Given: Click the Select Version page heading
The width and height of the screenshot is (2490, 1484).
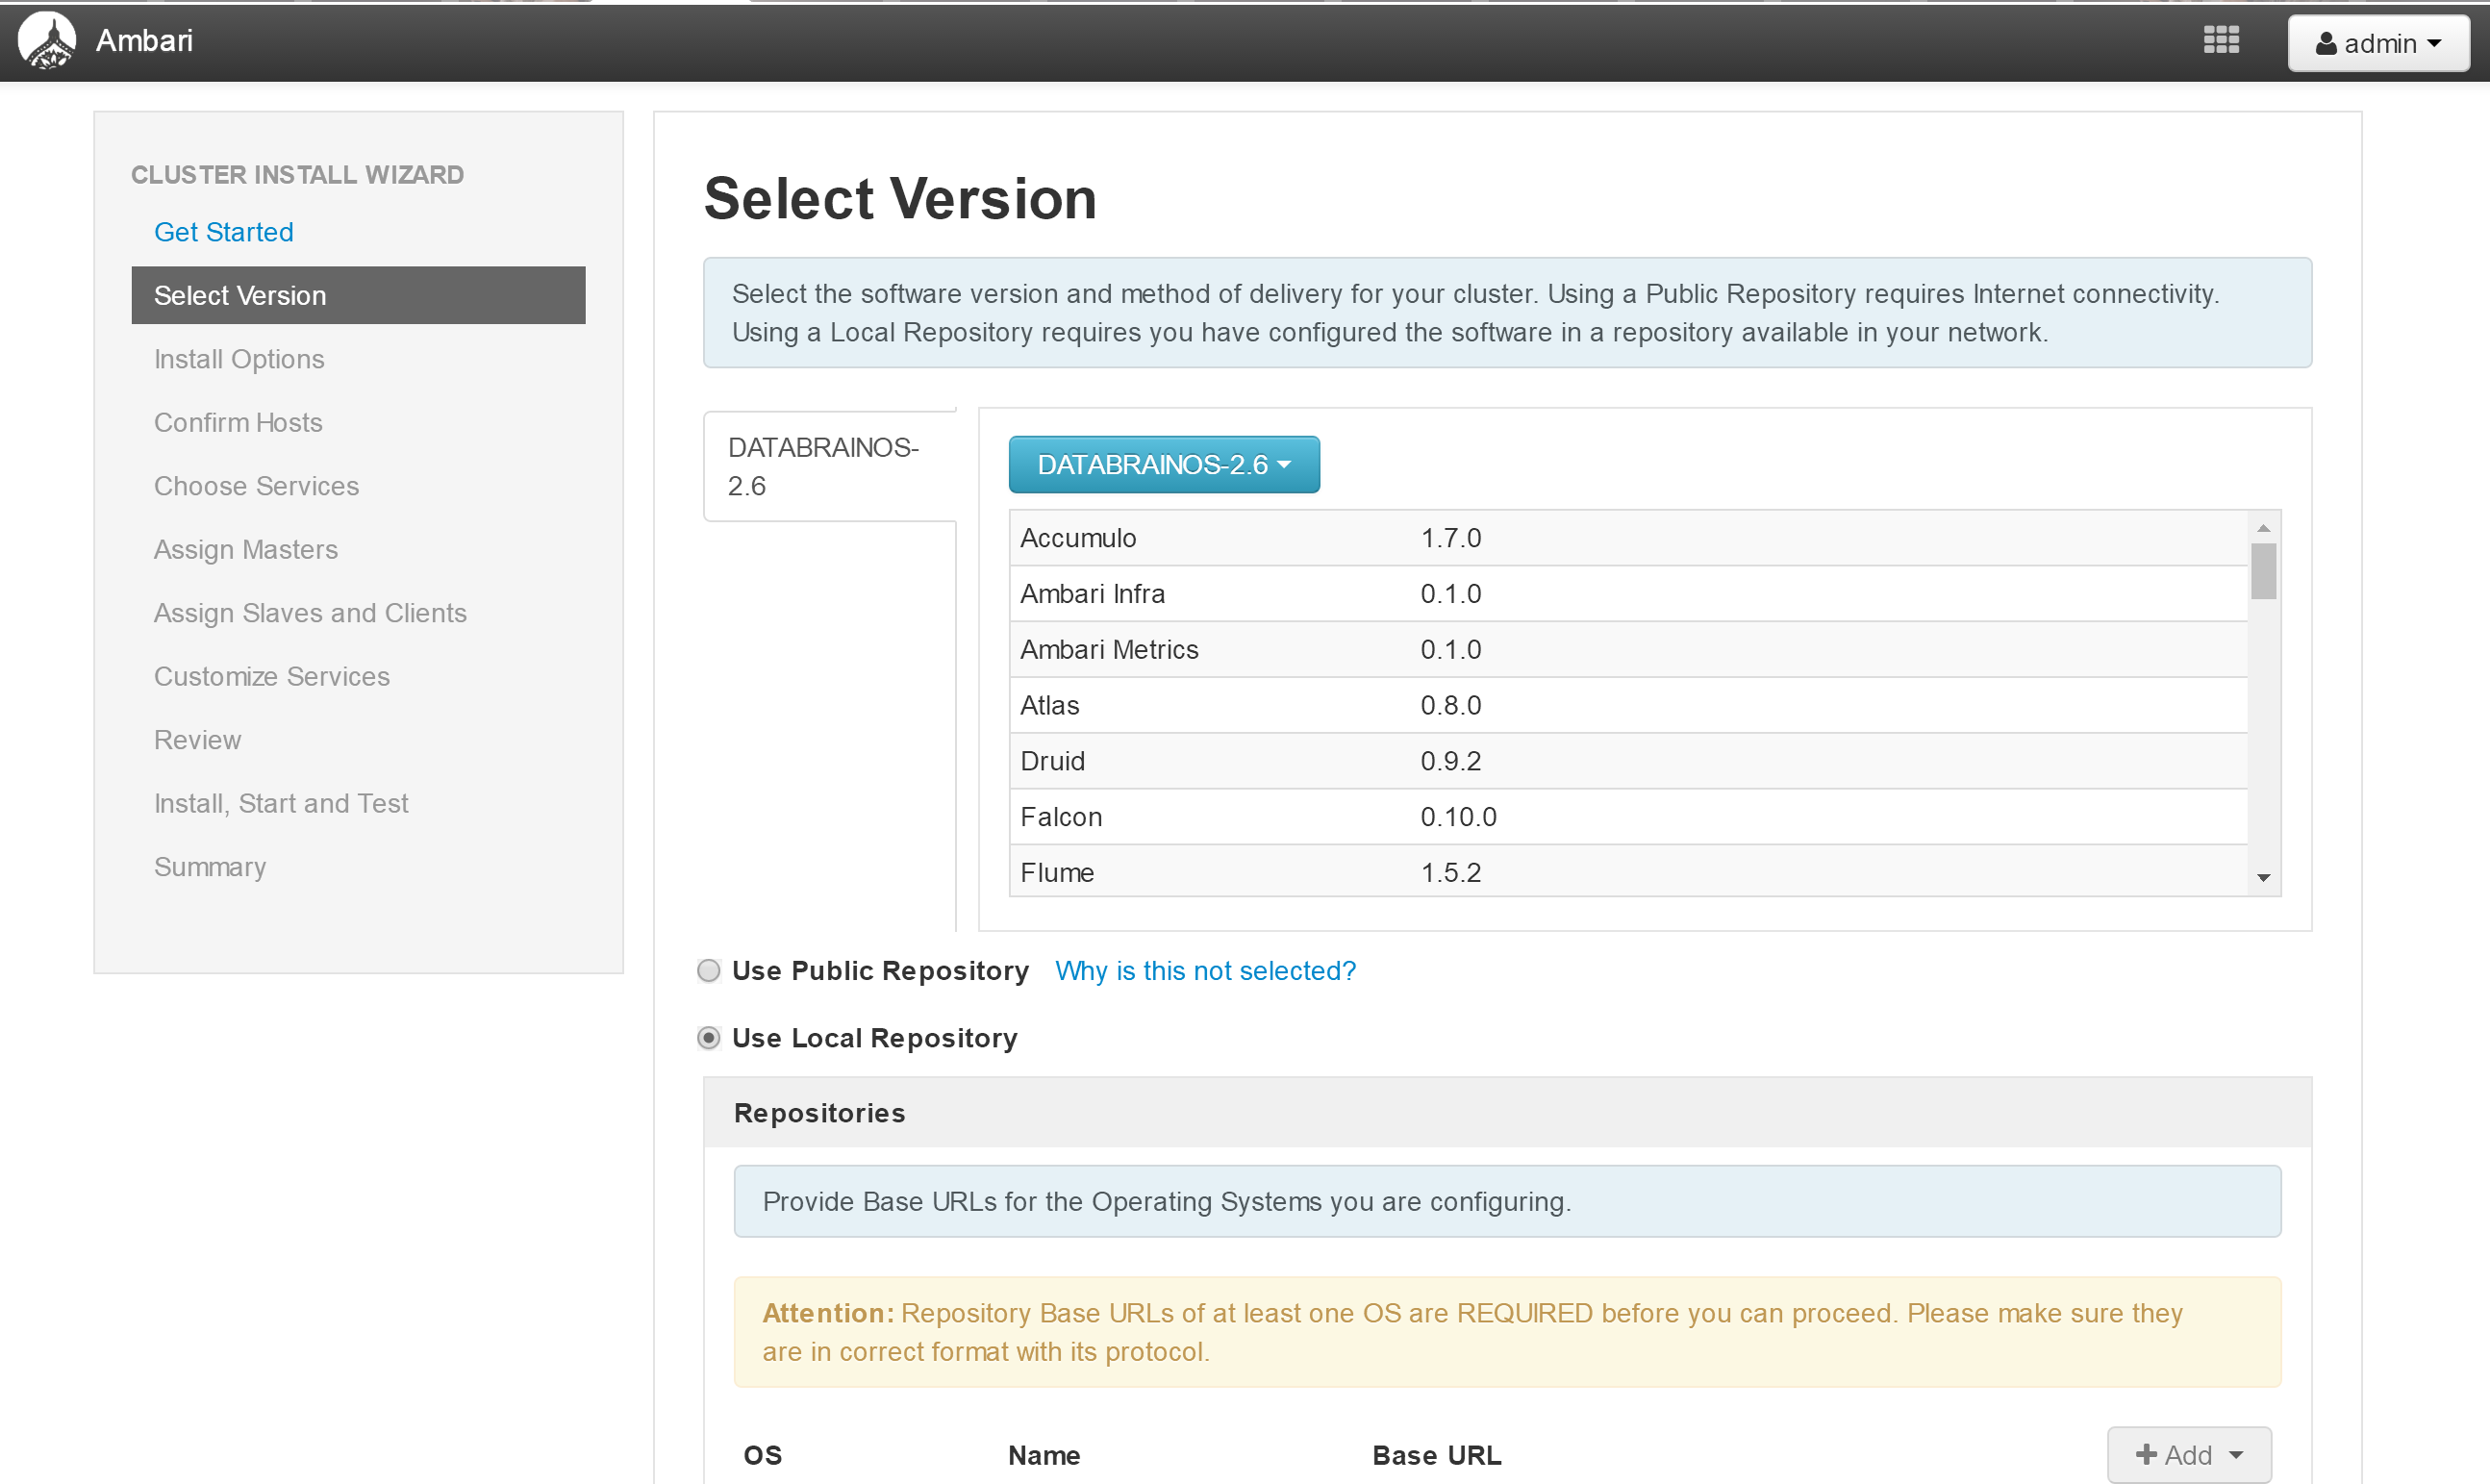Looking at the screenshot, I should (x=900, y=198).
